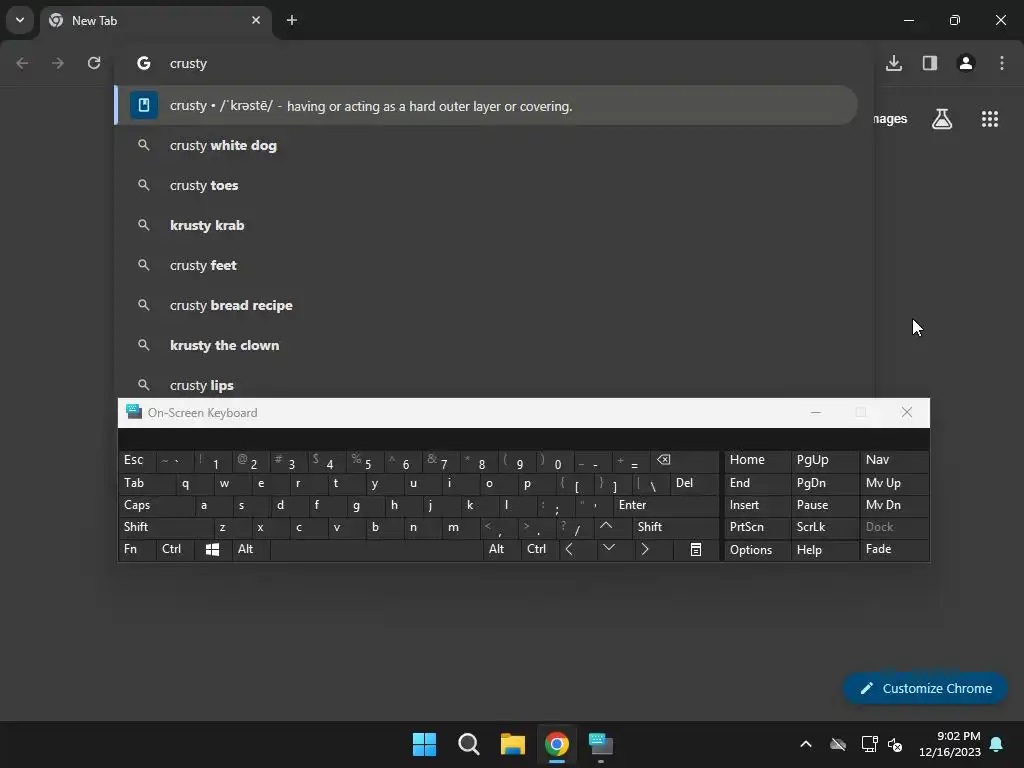Click the Help key
Screen dimensions: 1024x768
(x=825, y=549)
